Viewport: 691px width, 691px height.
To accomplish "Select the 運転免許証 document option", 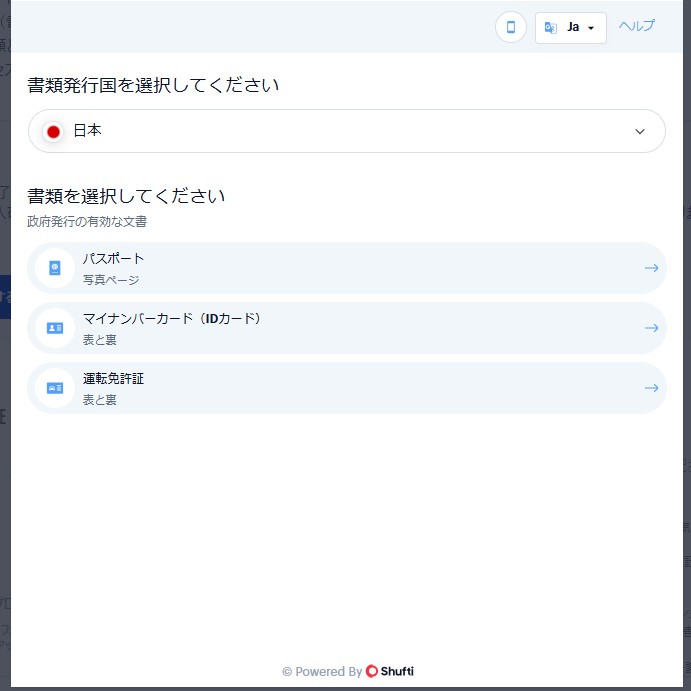I will (x=346, y=388).
